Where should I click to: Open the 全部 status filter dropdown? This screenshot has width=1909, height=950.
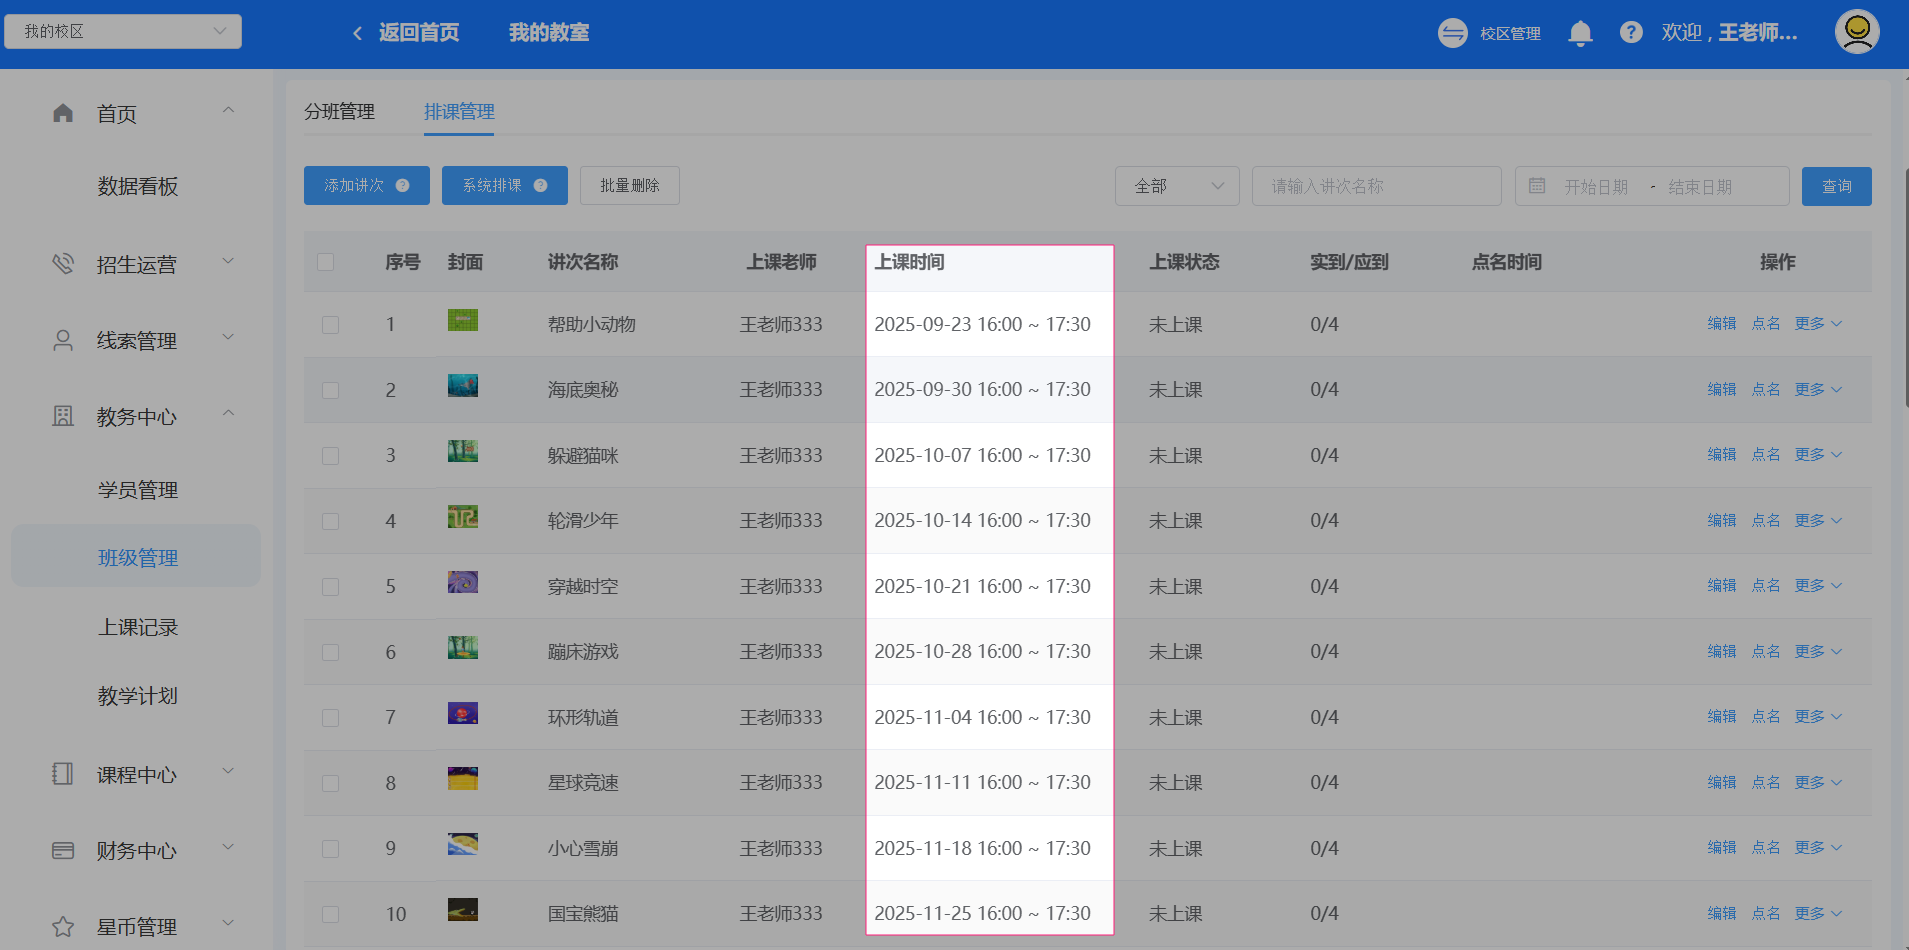pos(1177,186)
